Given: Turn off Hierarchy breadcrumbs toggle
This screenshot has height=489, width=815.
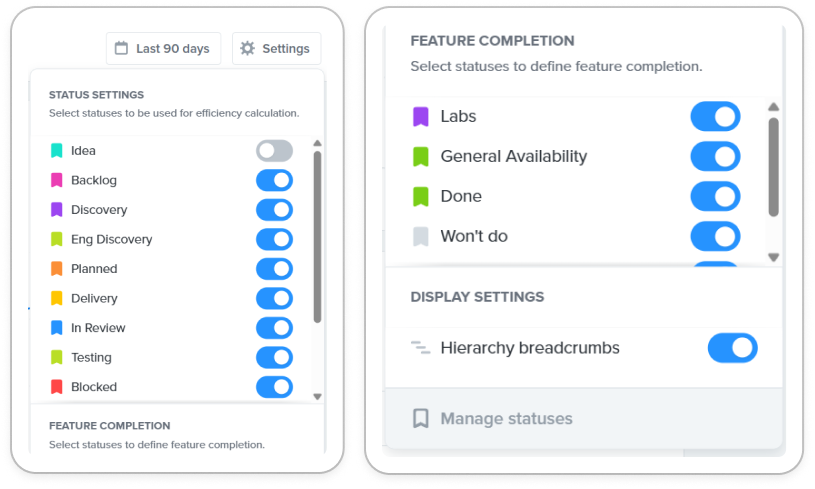Looking at the screenshot, I should 732,348.
